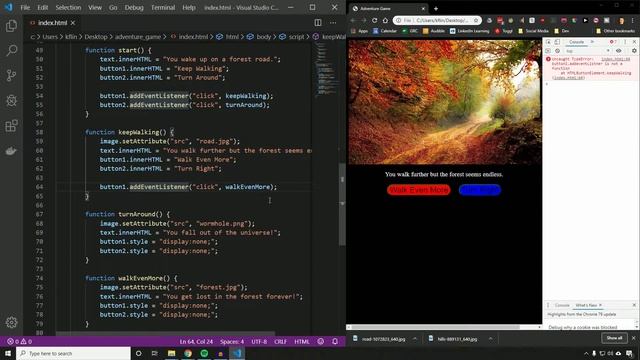Open Help menu in VS Code
The image size is (640, 360).
[189, 7]
